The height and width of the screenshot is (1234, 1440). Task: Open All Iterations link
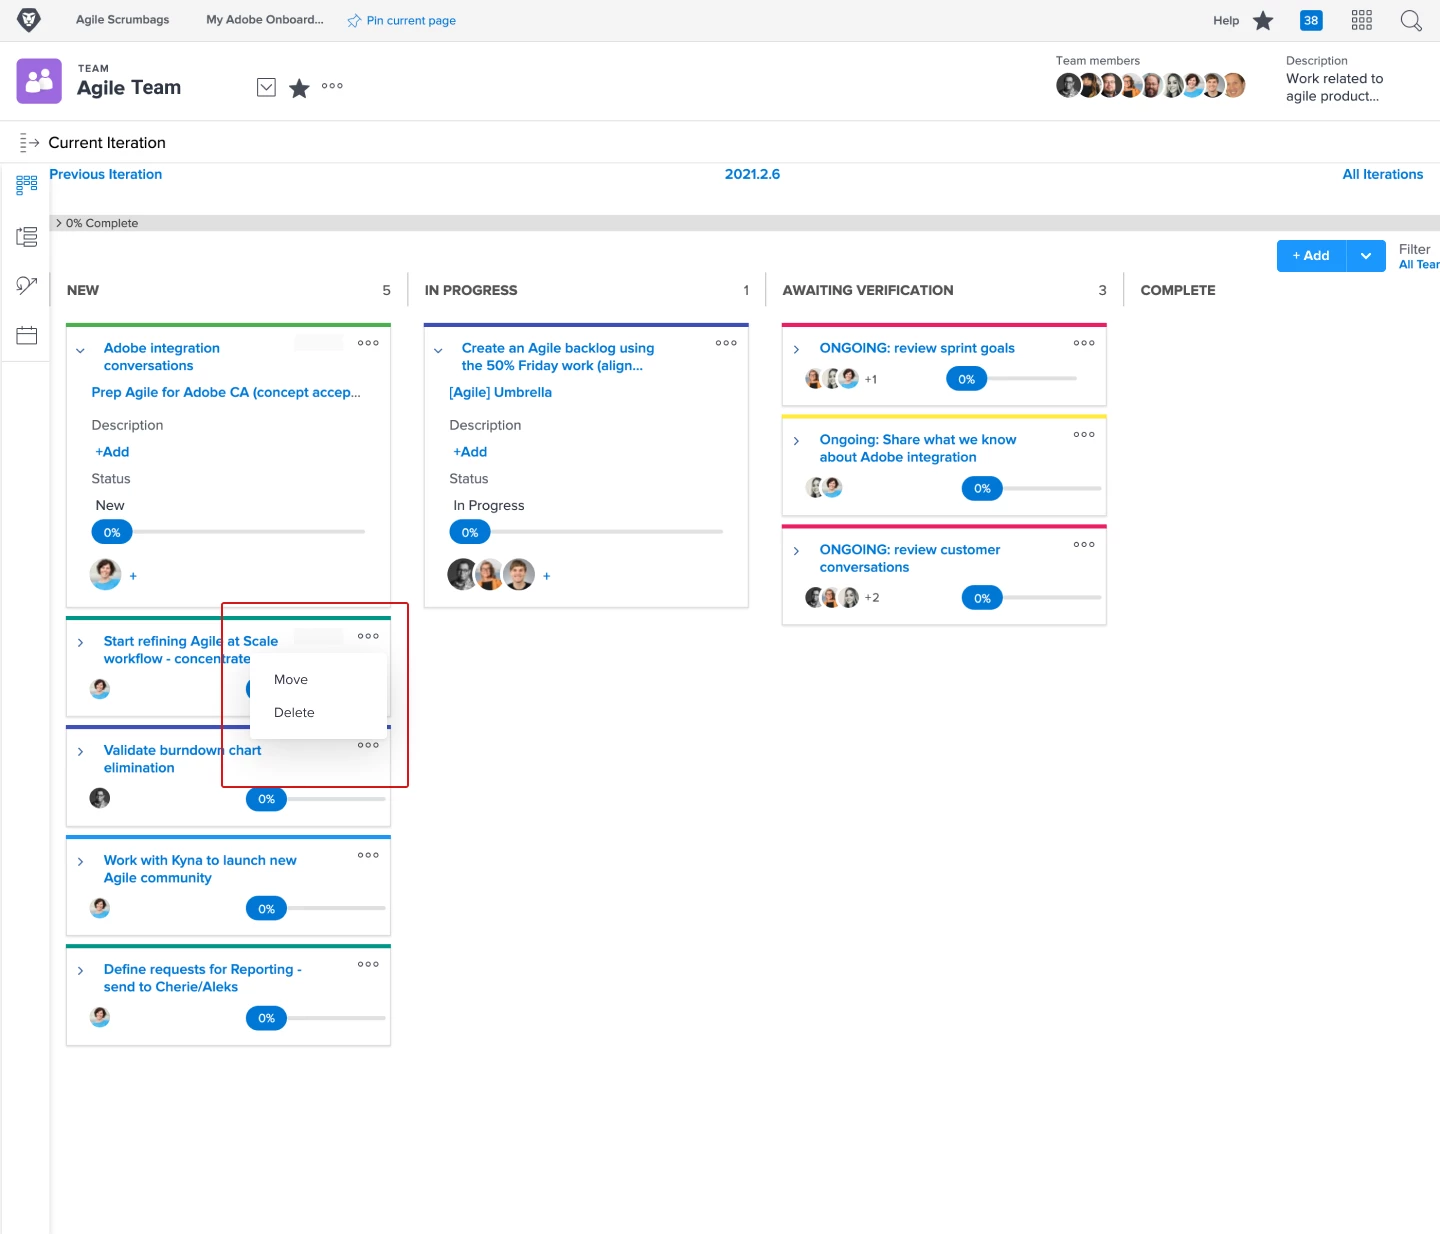click(1382, 174)
